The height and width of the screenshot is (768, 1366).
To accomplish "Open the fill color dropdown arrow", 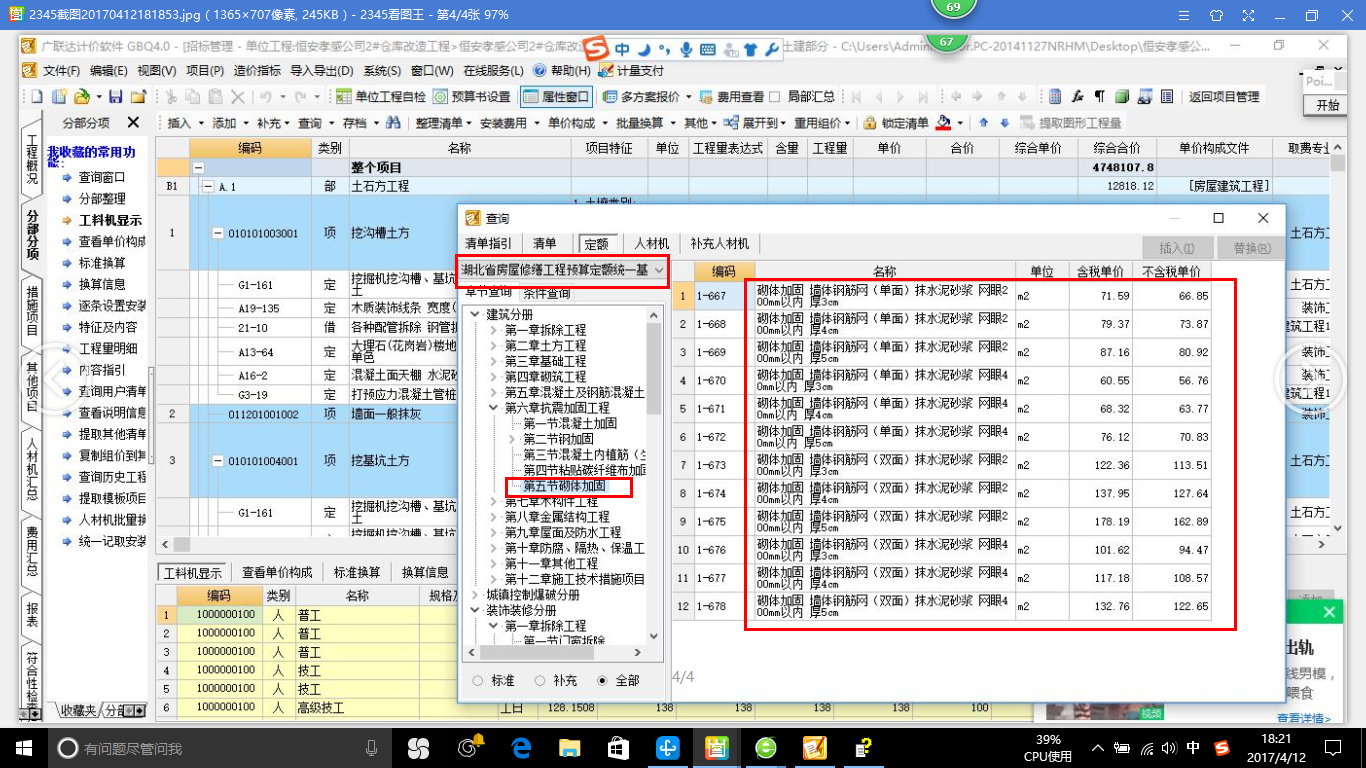I will click(960, 123).
